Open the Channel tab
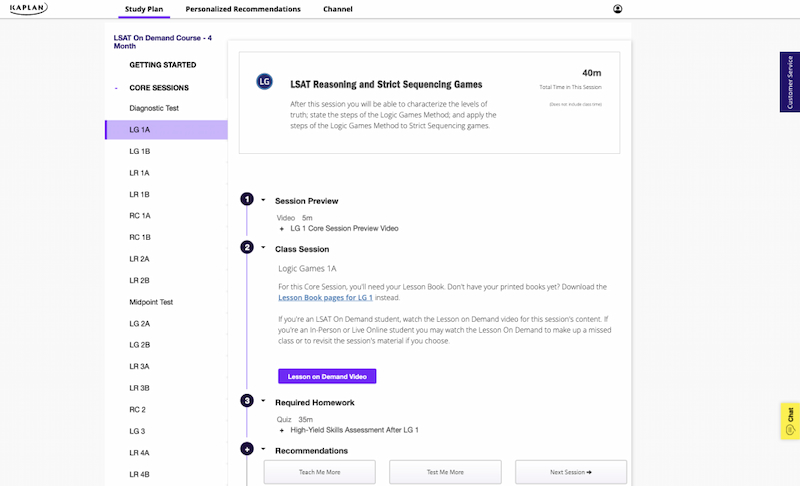Image resolution: width=800 pixels, height=486 pixels. (338, 9)
